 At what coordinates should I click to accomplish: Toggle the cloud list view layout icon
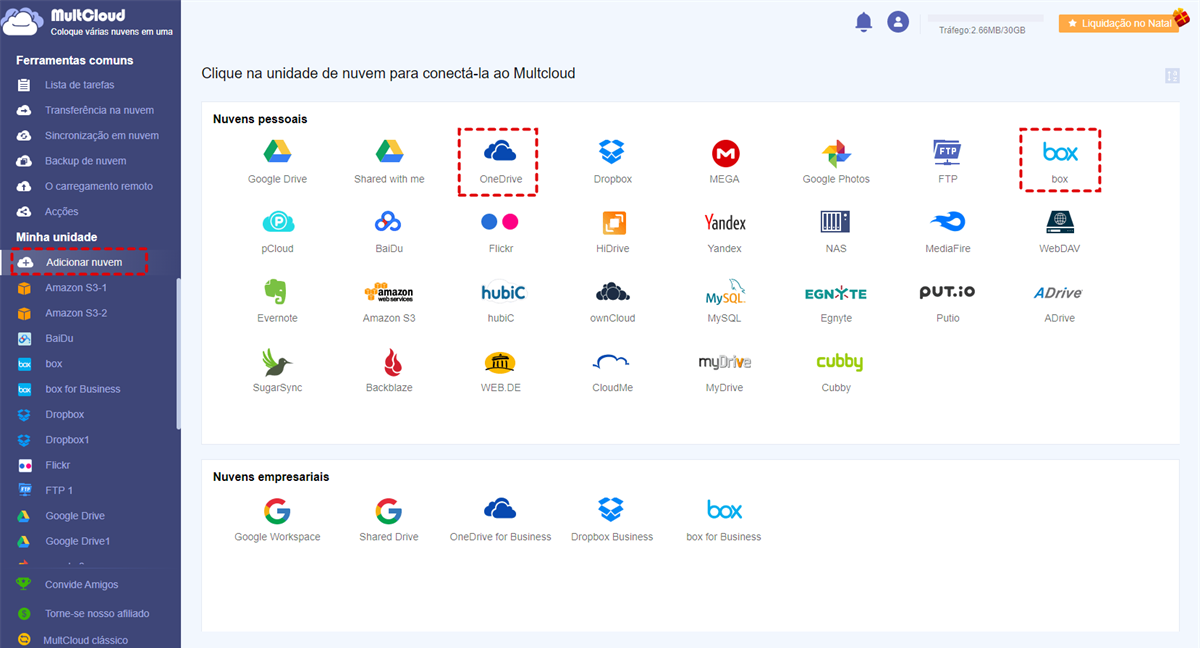[1172, 76]
